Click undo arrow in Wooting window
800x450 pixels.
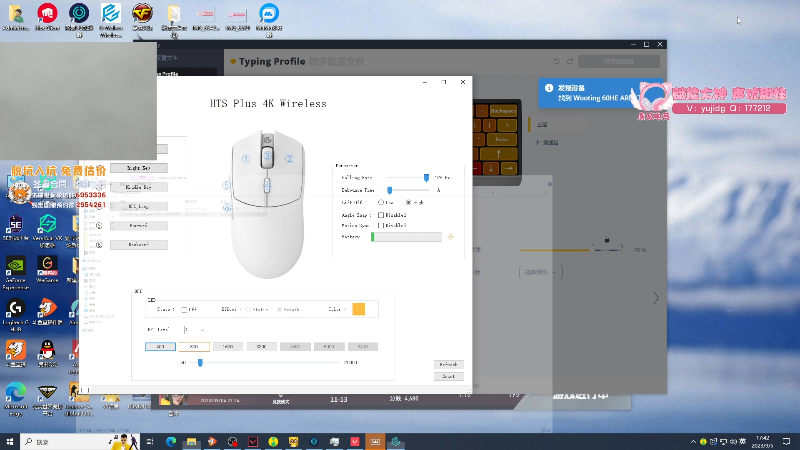556,61
